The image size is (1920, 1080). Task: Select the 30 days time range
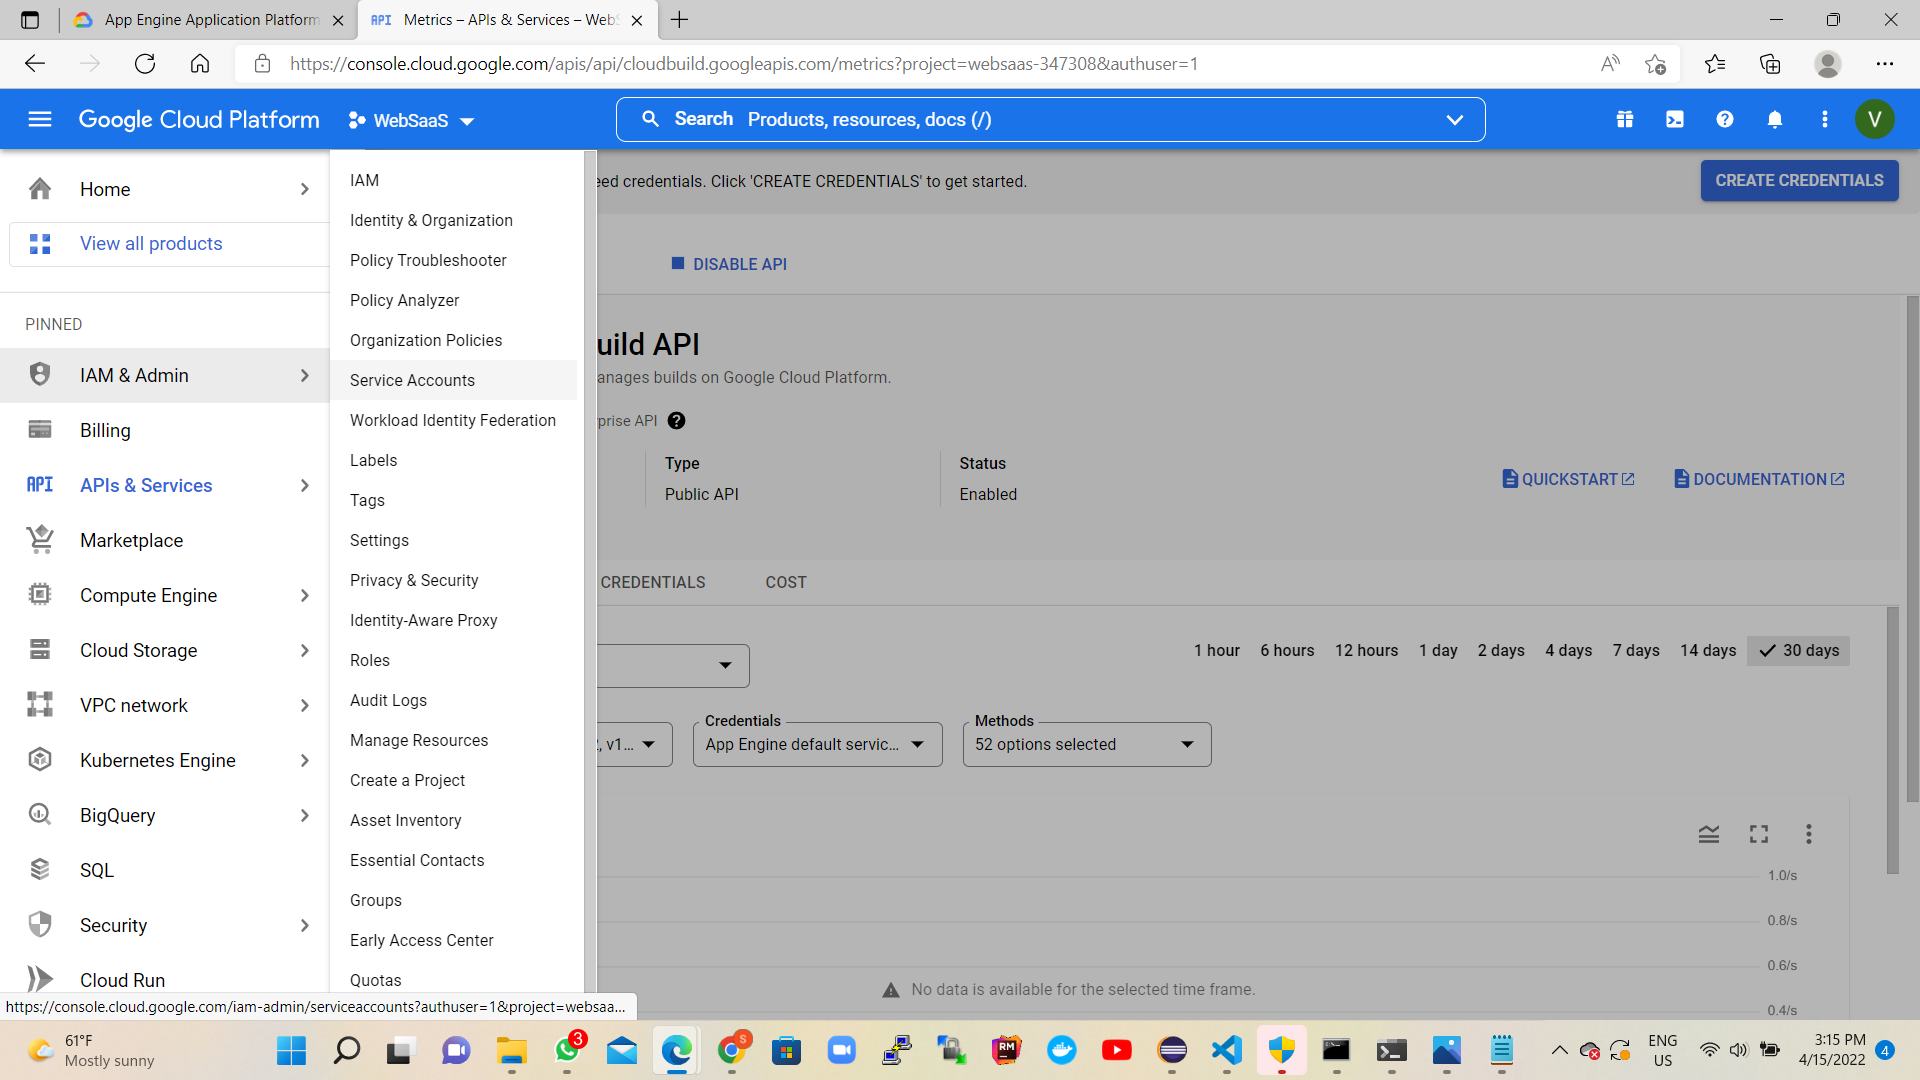(1799, 651)
